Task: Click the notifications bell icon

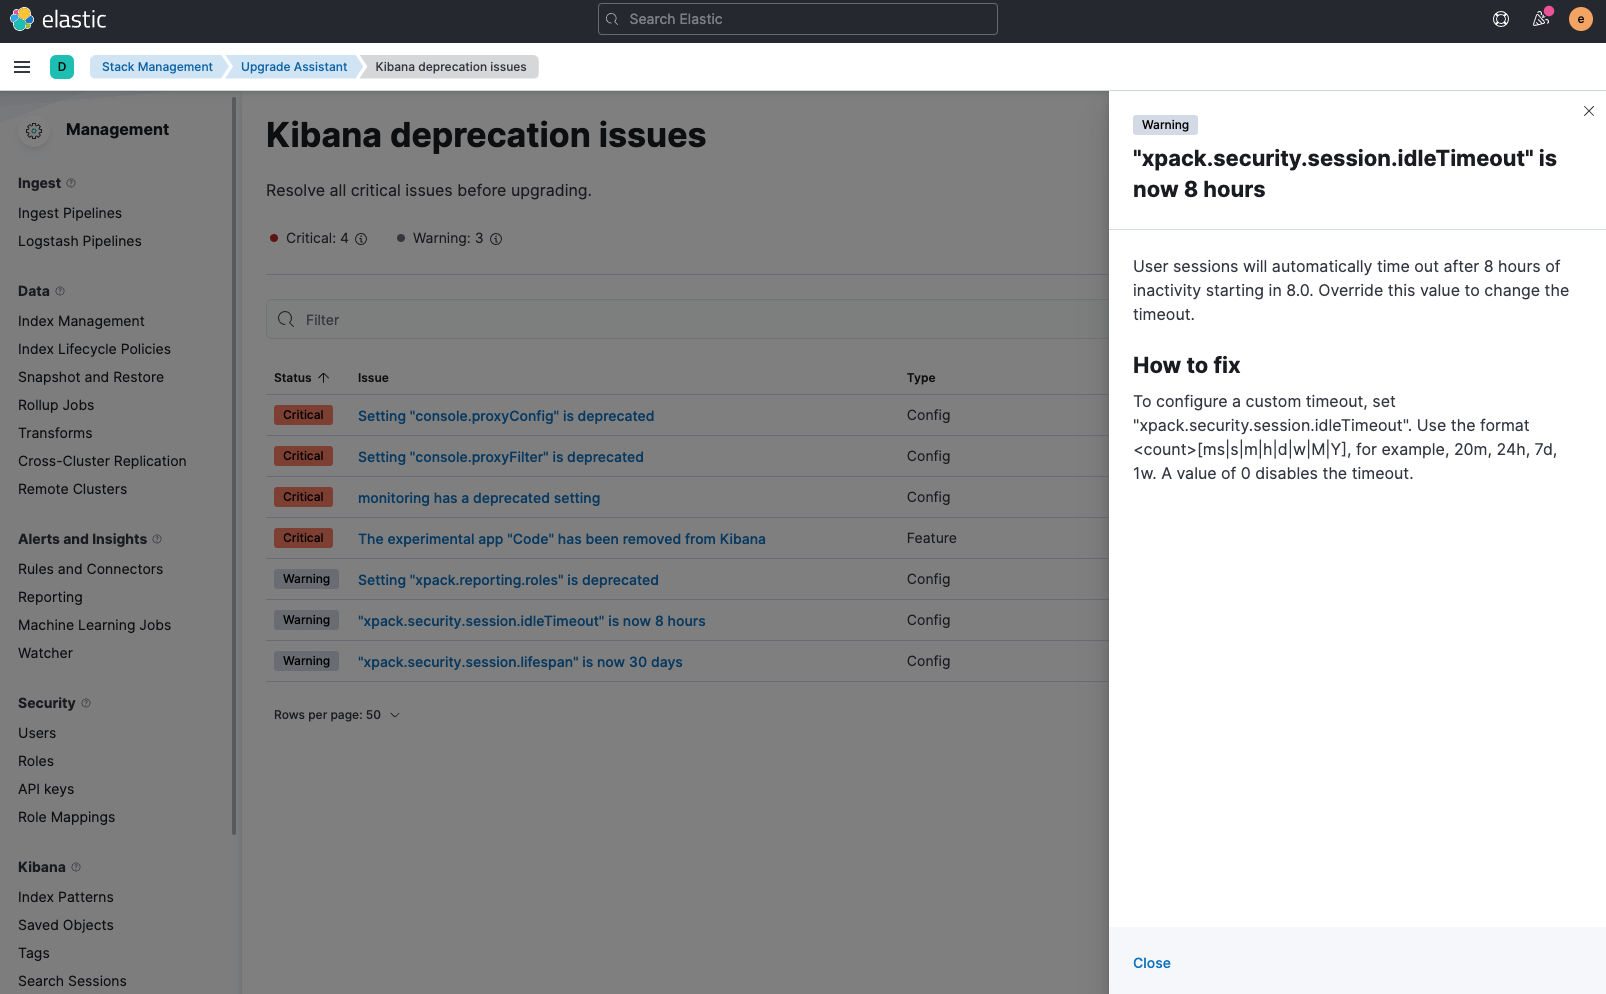Action: (1540, 19)
